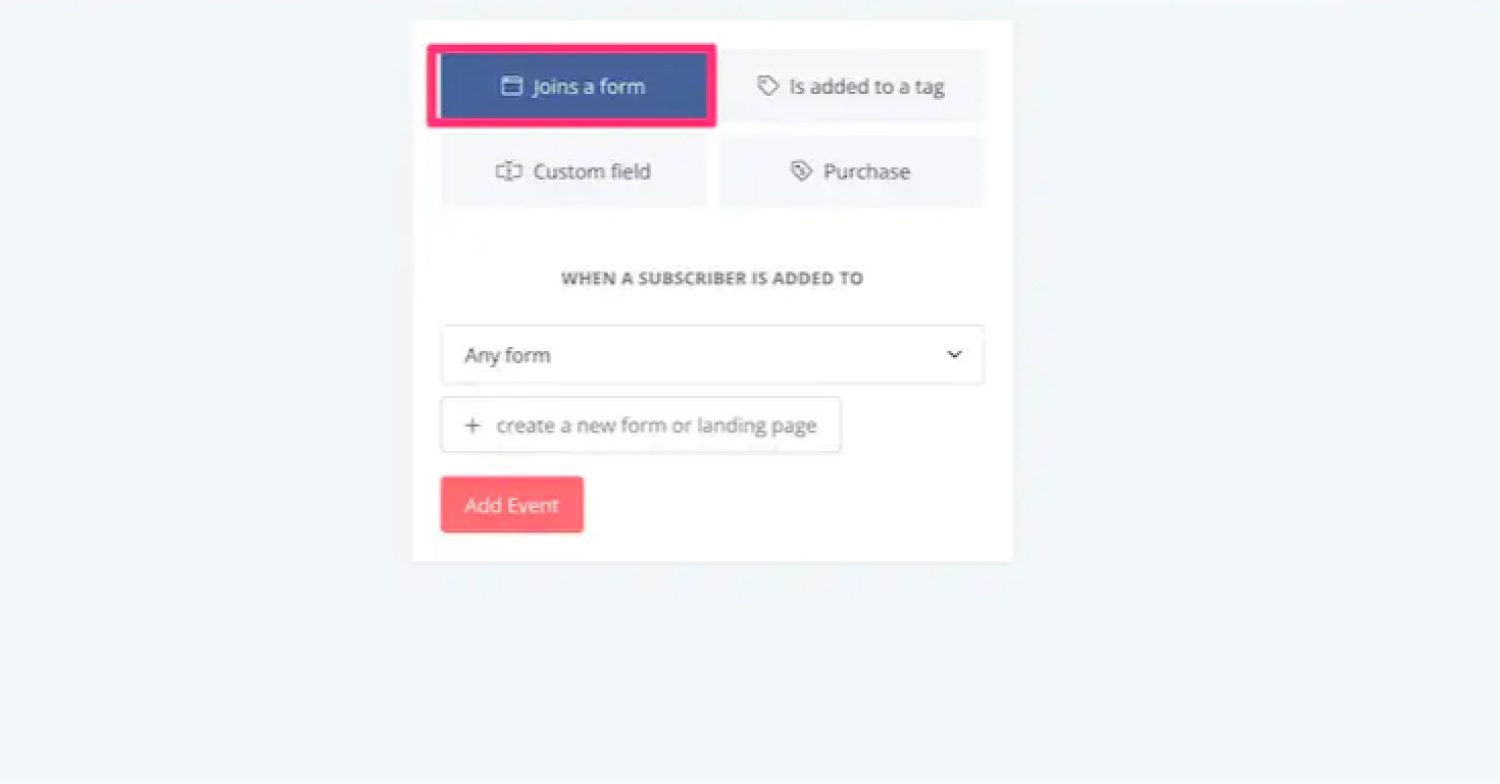Activate the Custom field trigger option

click(x=573, y=171)
